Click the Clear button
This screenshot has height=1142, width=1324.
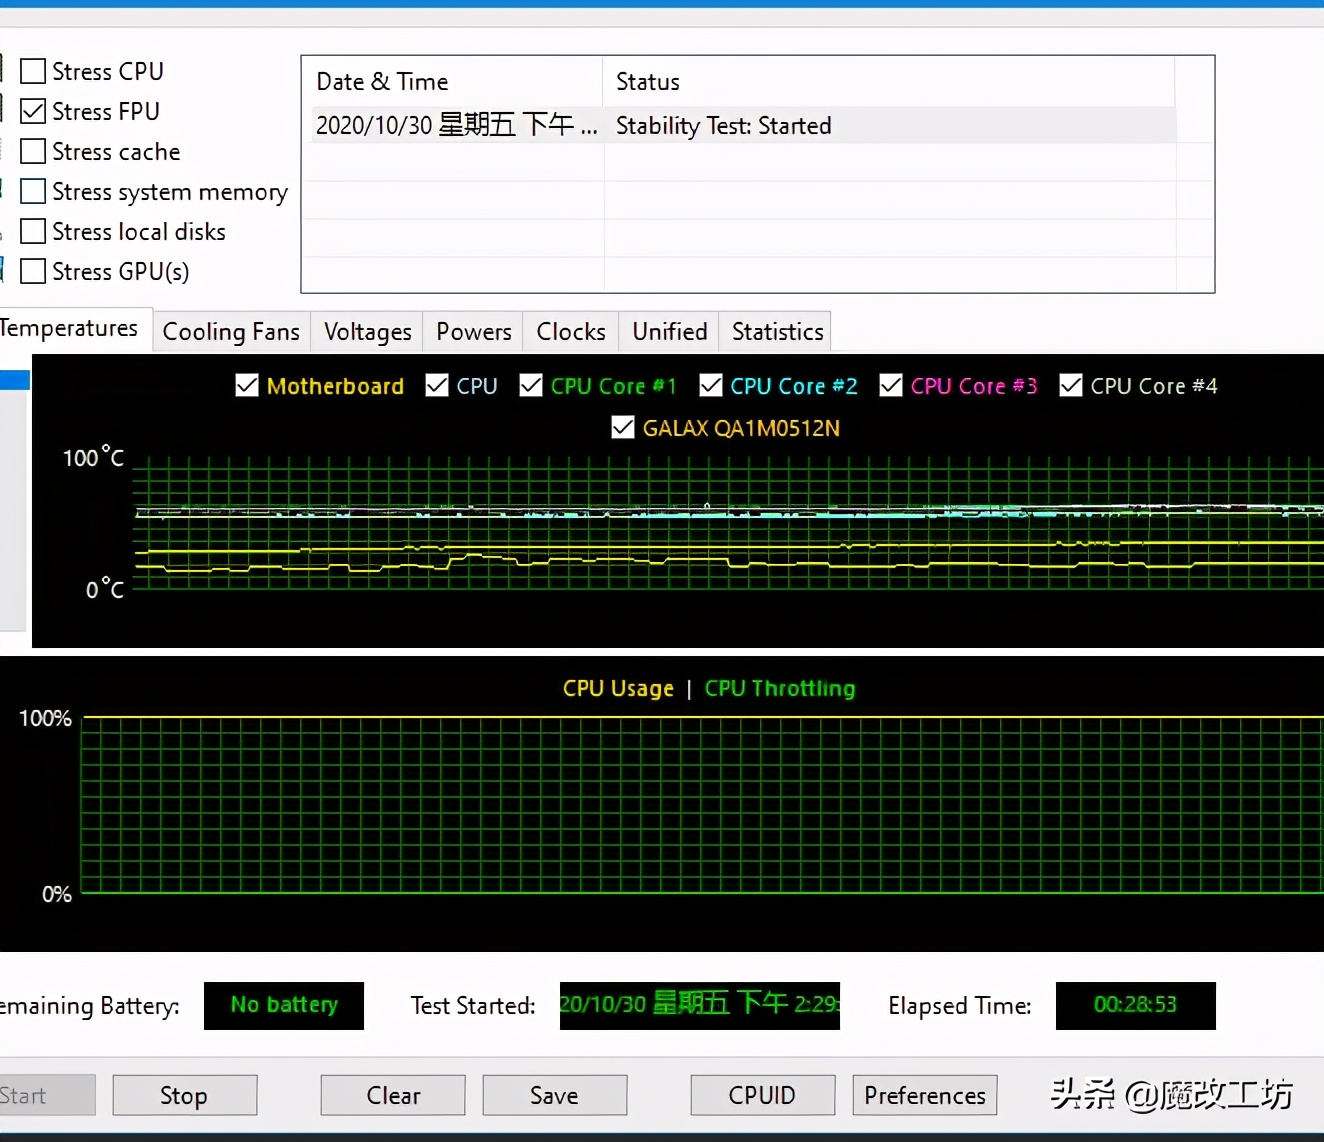tap(393, 1096)
